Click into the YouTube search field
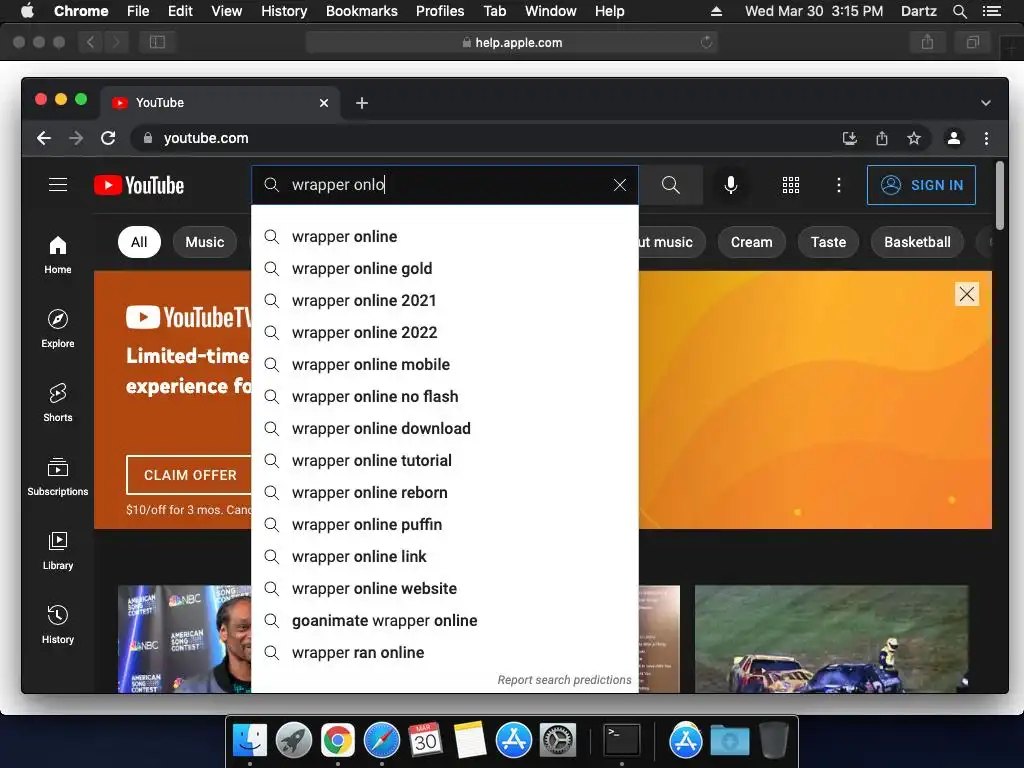 pyautogui.click(x=444, y=185)
